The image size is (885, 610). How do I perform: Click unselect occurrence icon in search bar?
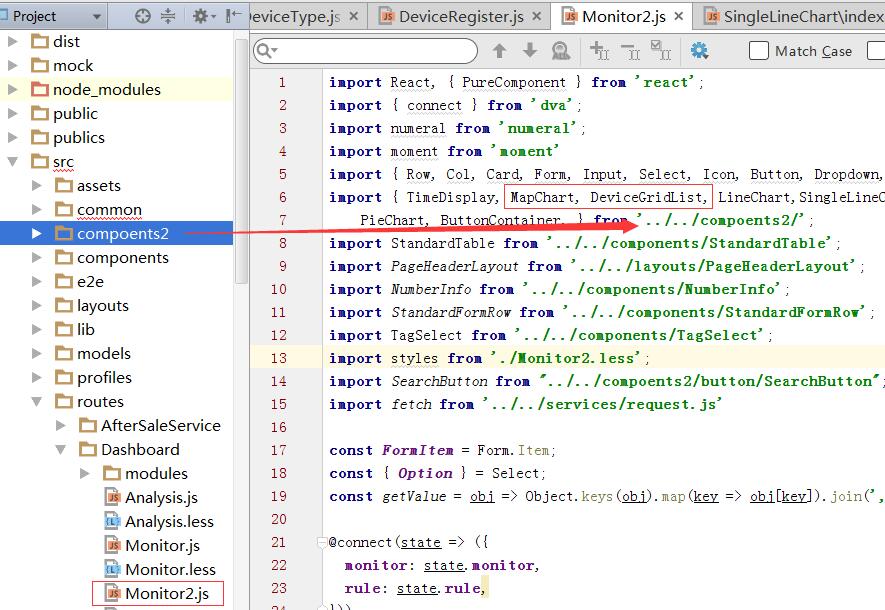pos(630,51)
